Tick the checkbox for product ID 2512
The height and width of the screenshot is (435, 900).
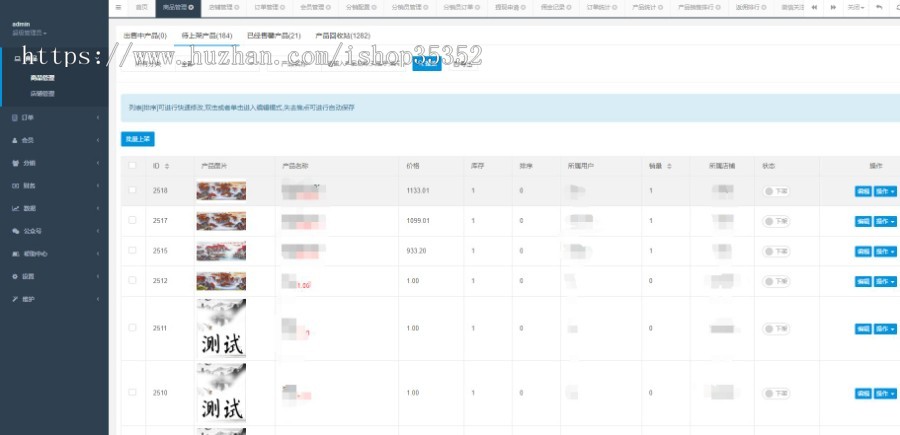[x=133, y=281]
